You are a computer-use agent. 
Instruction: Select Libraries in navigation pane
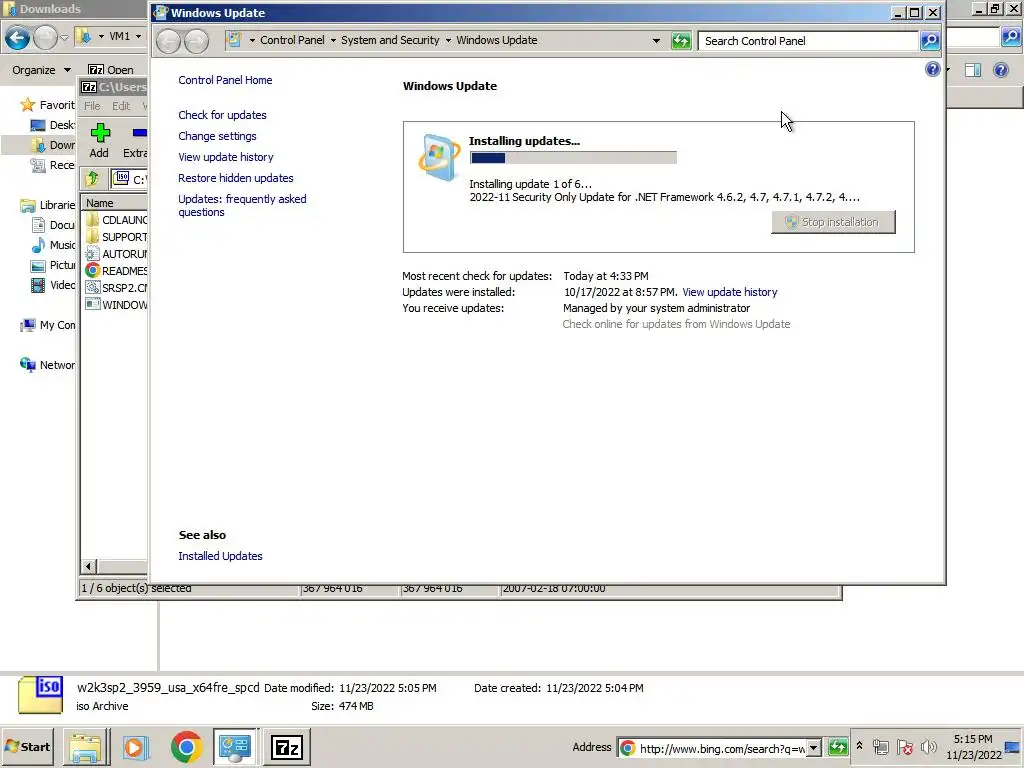click(48, 205)
